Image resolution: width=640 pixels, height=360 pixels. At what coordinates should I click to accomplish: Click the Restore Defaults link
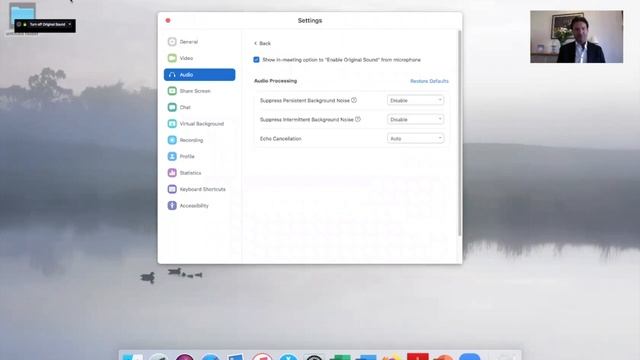point(429,81)
